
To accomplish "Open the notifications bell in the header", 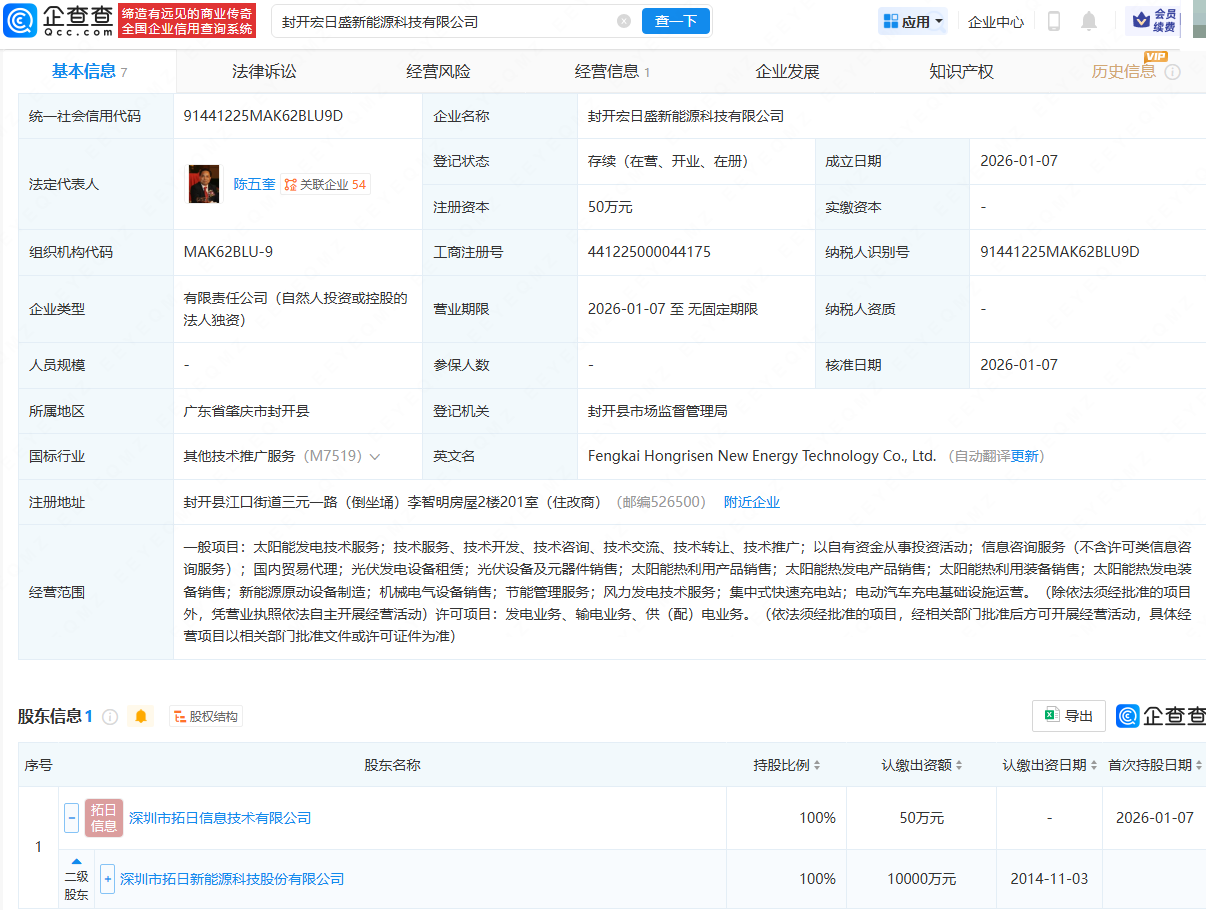I will coord(1089,21).
